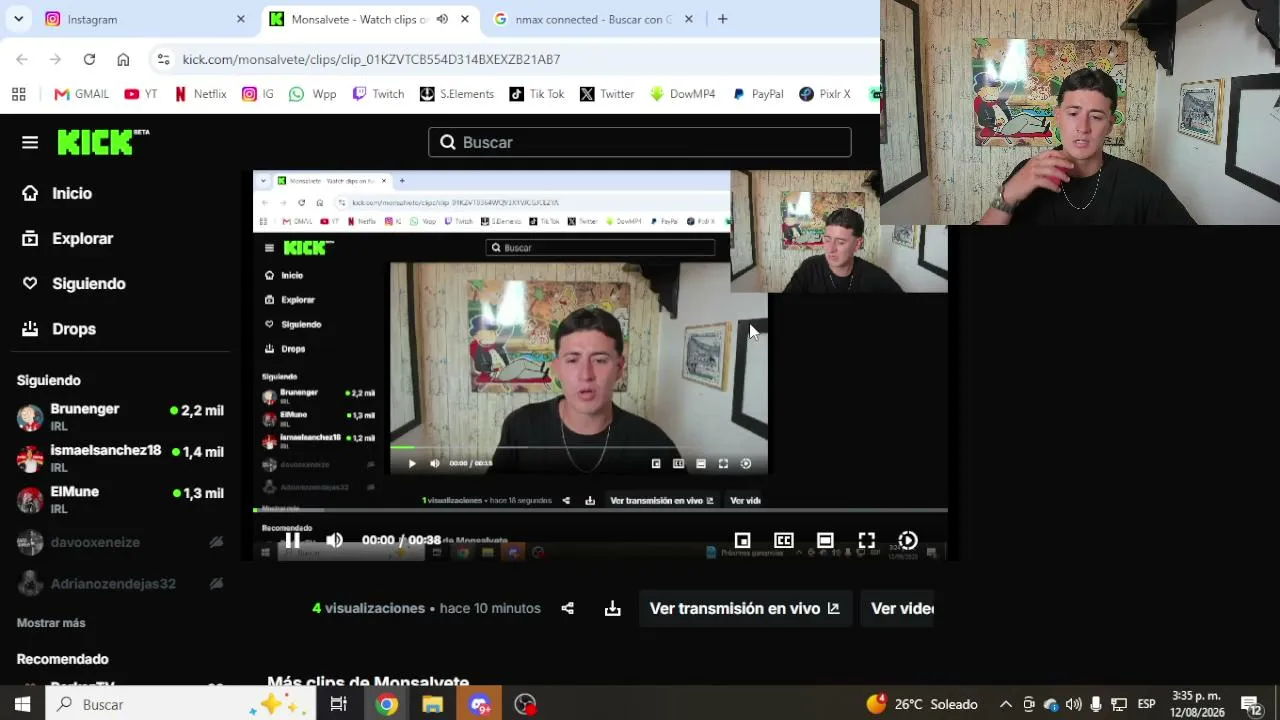Open the S.Elements bookmark
The width and height of the screenshot is (1280, 720).
456,94
